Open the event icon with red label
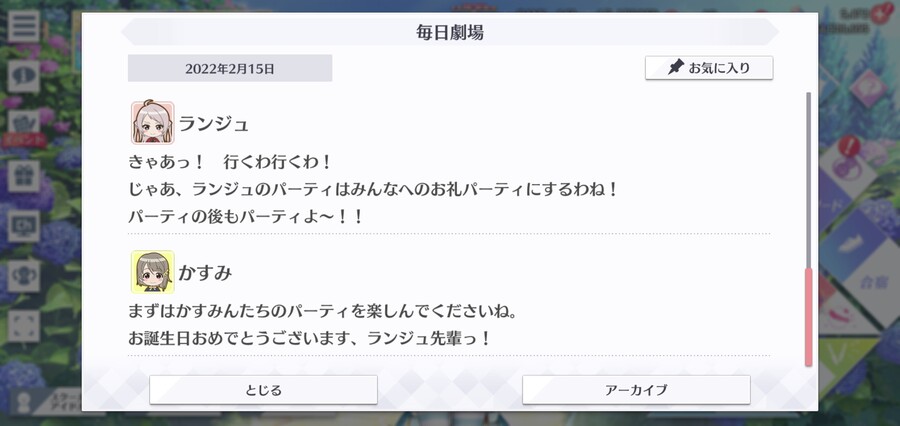This screenshot has width=900, height=426. pyautogui.click(x=24, y=127)
